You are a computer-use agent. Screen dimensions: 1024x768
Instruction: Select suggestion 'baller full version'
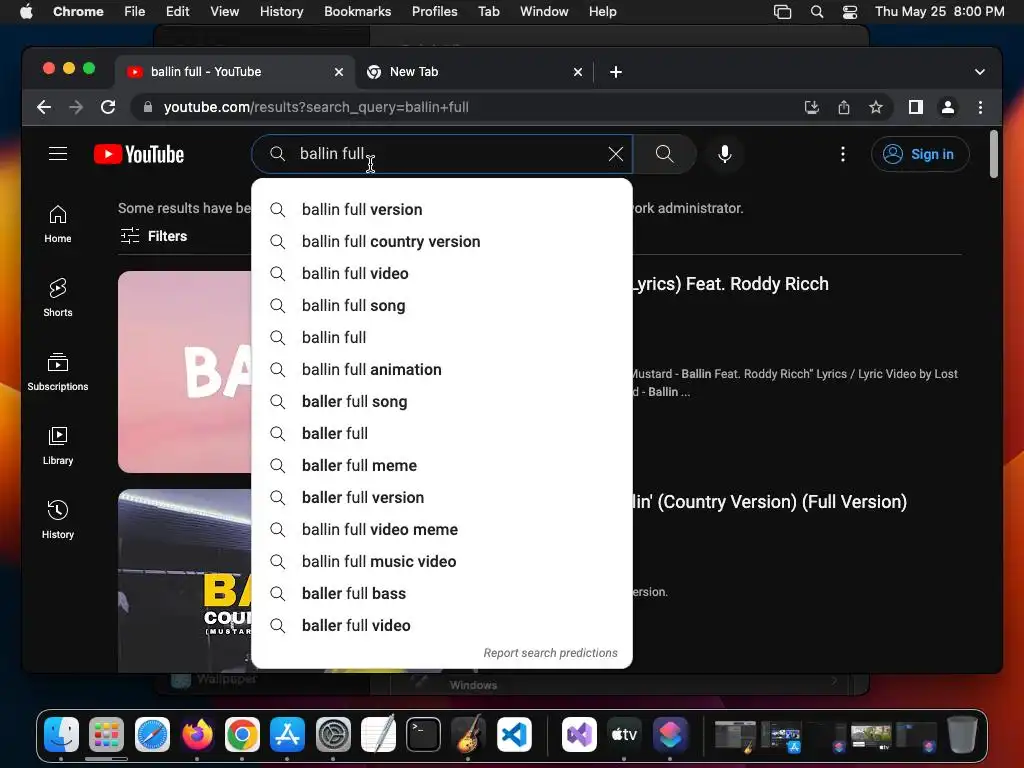pos(441,498)
